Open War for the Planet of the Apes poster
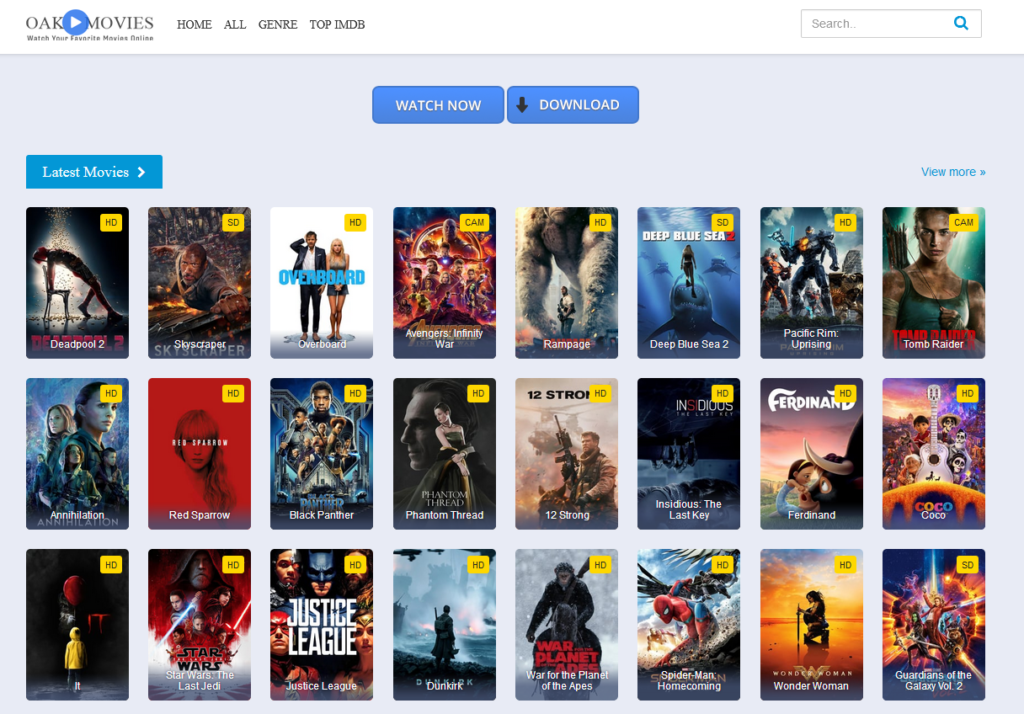 coord(566,625)
